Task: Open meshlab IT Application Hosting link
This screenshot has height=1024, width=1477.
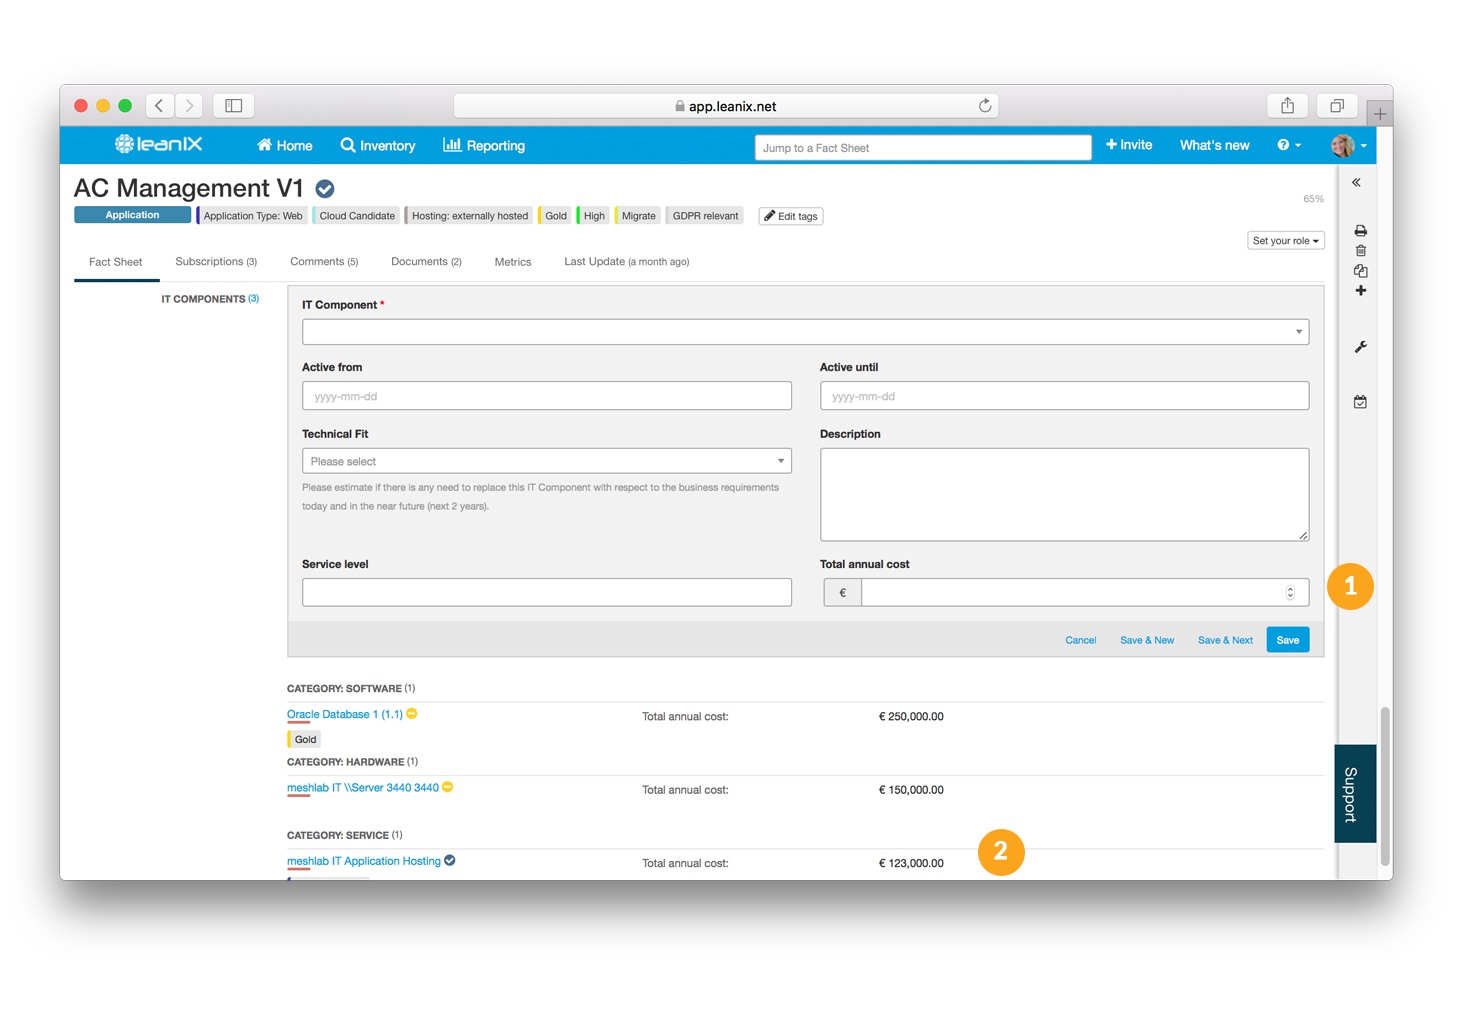Action: (364, 861)
